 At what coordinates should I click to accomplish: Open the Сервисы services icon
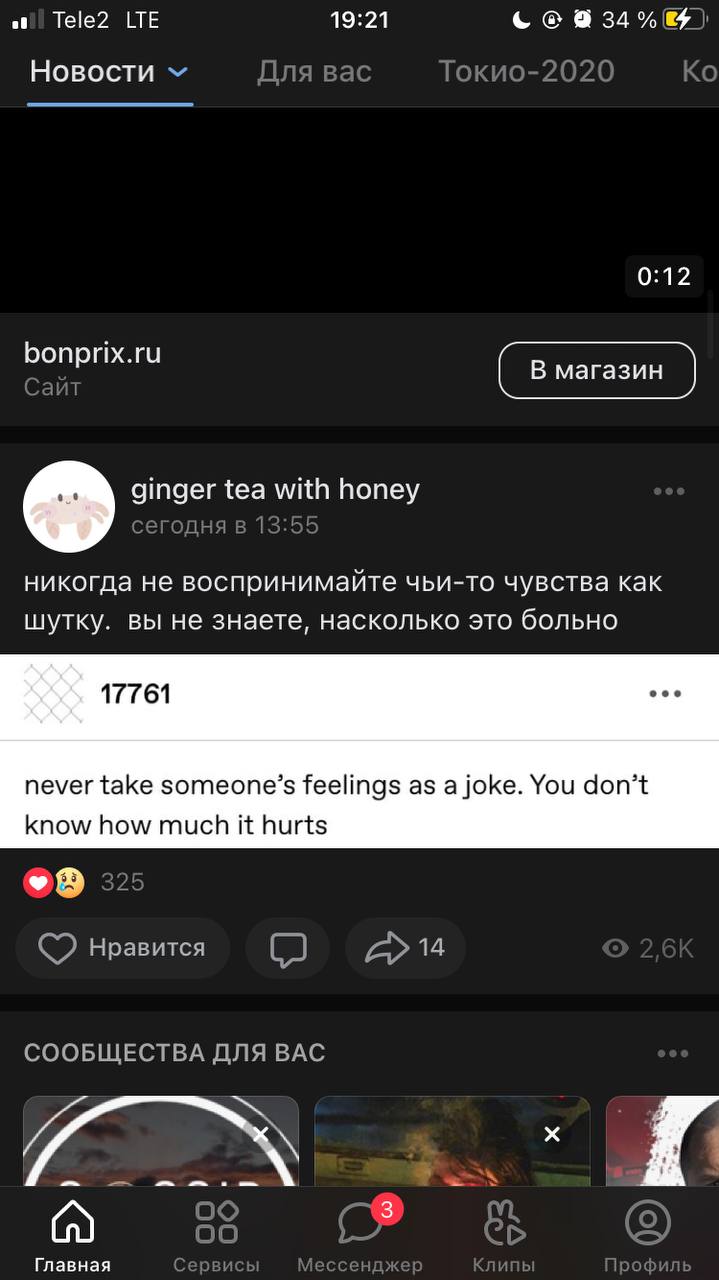(x=216, y=1222)
